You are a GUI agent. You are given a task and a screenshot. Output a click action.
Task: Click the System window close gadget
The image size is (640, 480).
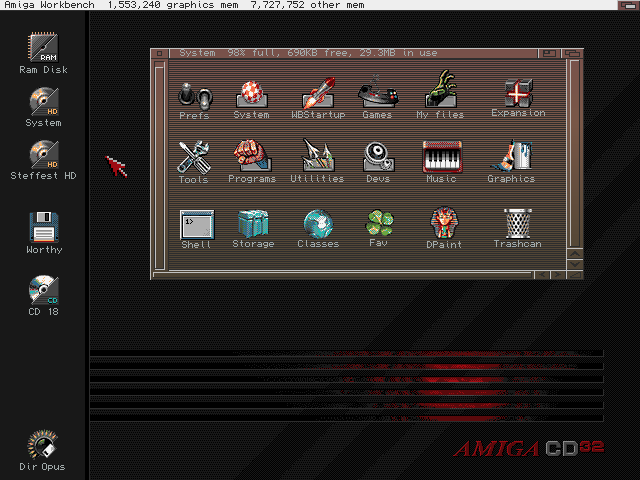tap(160, 53)
